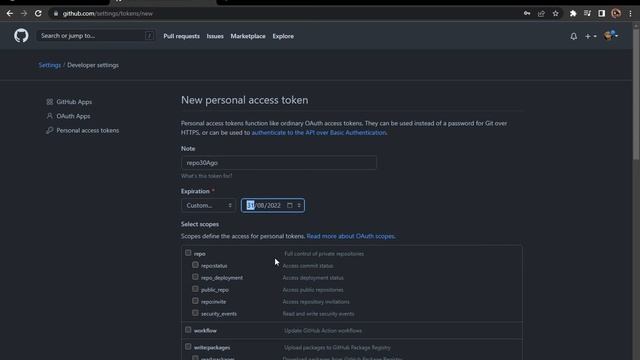The image size is (640, 360).
Task: Open the notifications bell
Action: click(x=573, y=36)
